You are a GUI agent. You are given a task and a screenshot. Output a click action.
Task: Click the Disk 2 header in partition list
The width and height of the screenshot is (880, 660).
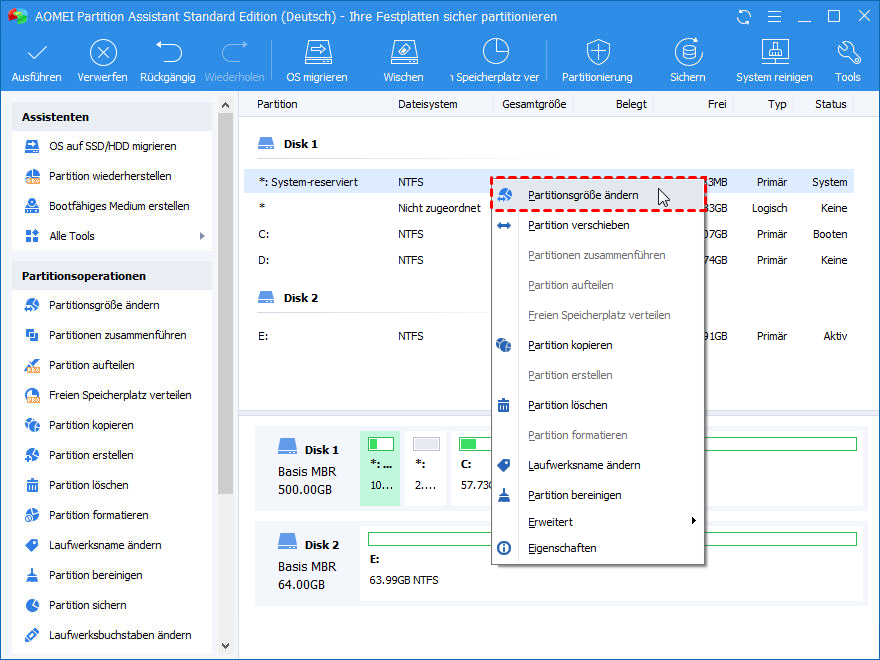click(288, 298)
